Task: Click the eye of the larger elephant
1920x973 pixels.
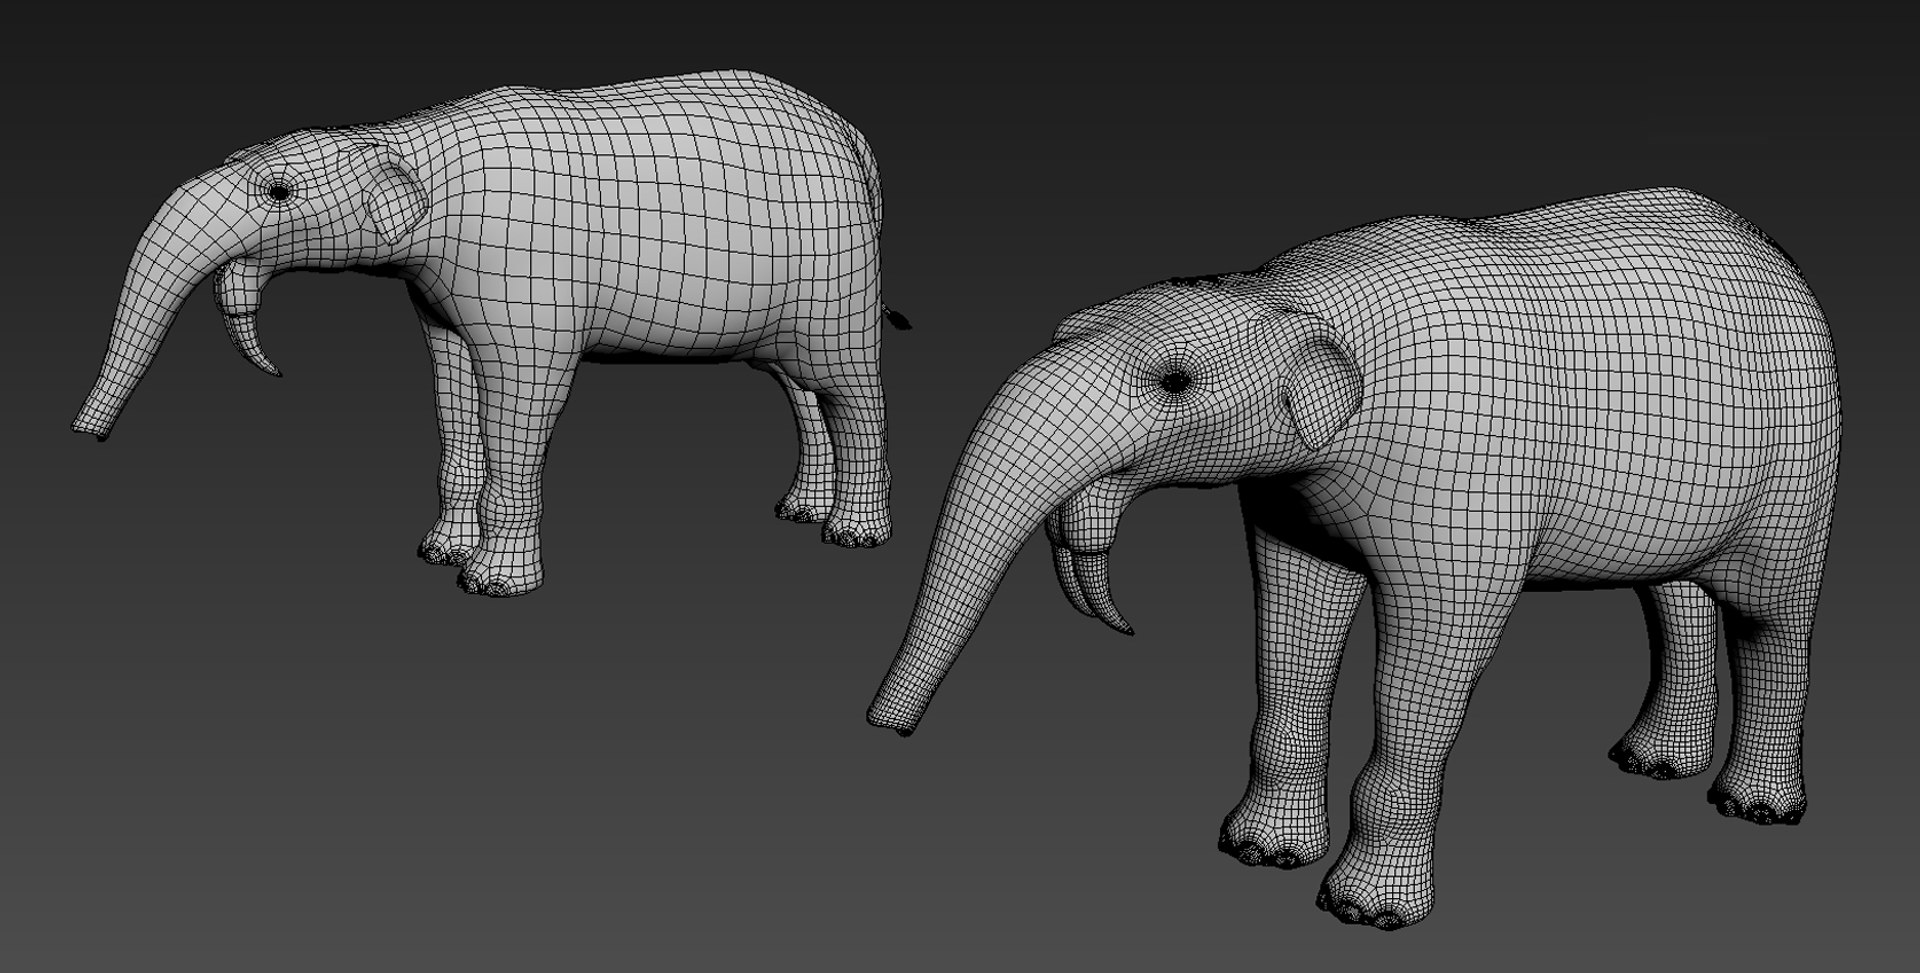Action: pos(1175,380)
